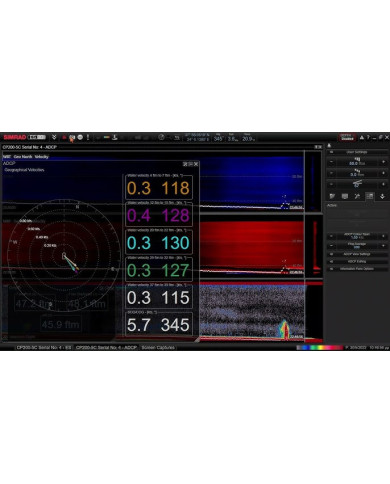Decrease range with minus on 50.0 row
This screenshot has height=484, width=390.
tap(331, 162)
